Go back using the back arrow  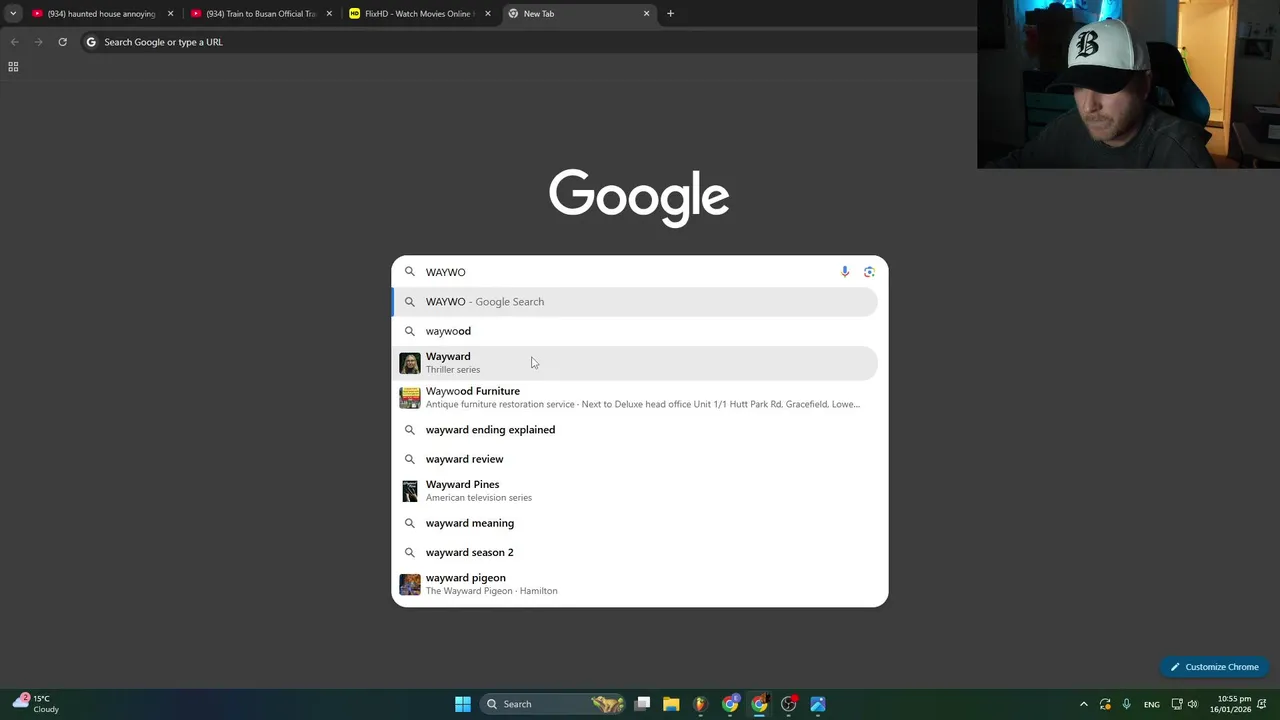pyautogui.click(x=14, y=42)
